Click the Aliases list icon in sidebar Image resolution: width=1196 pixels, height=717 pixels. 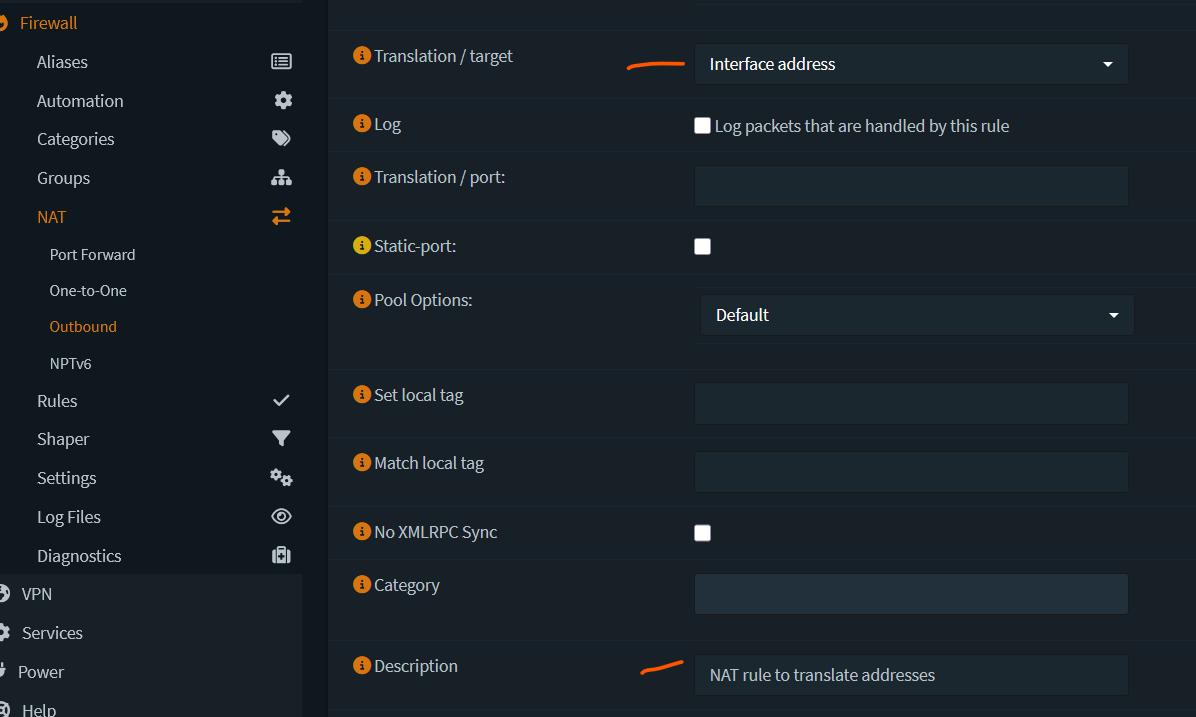point(281,62)
